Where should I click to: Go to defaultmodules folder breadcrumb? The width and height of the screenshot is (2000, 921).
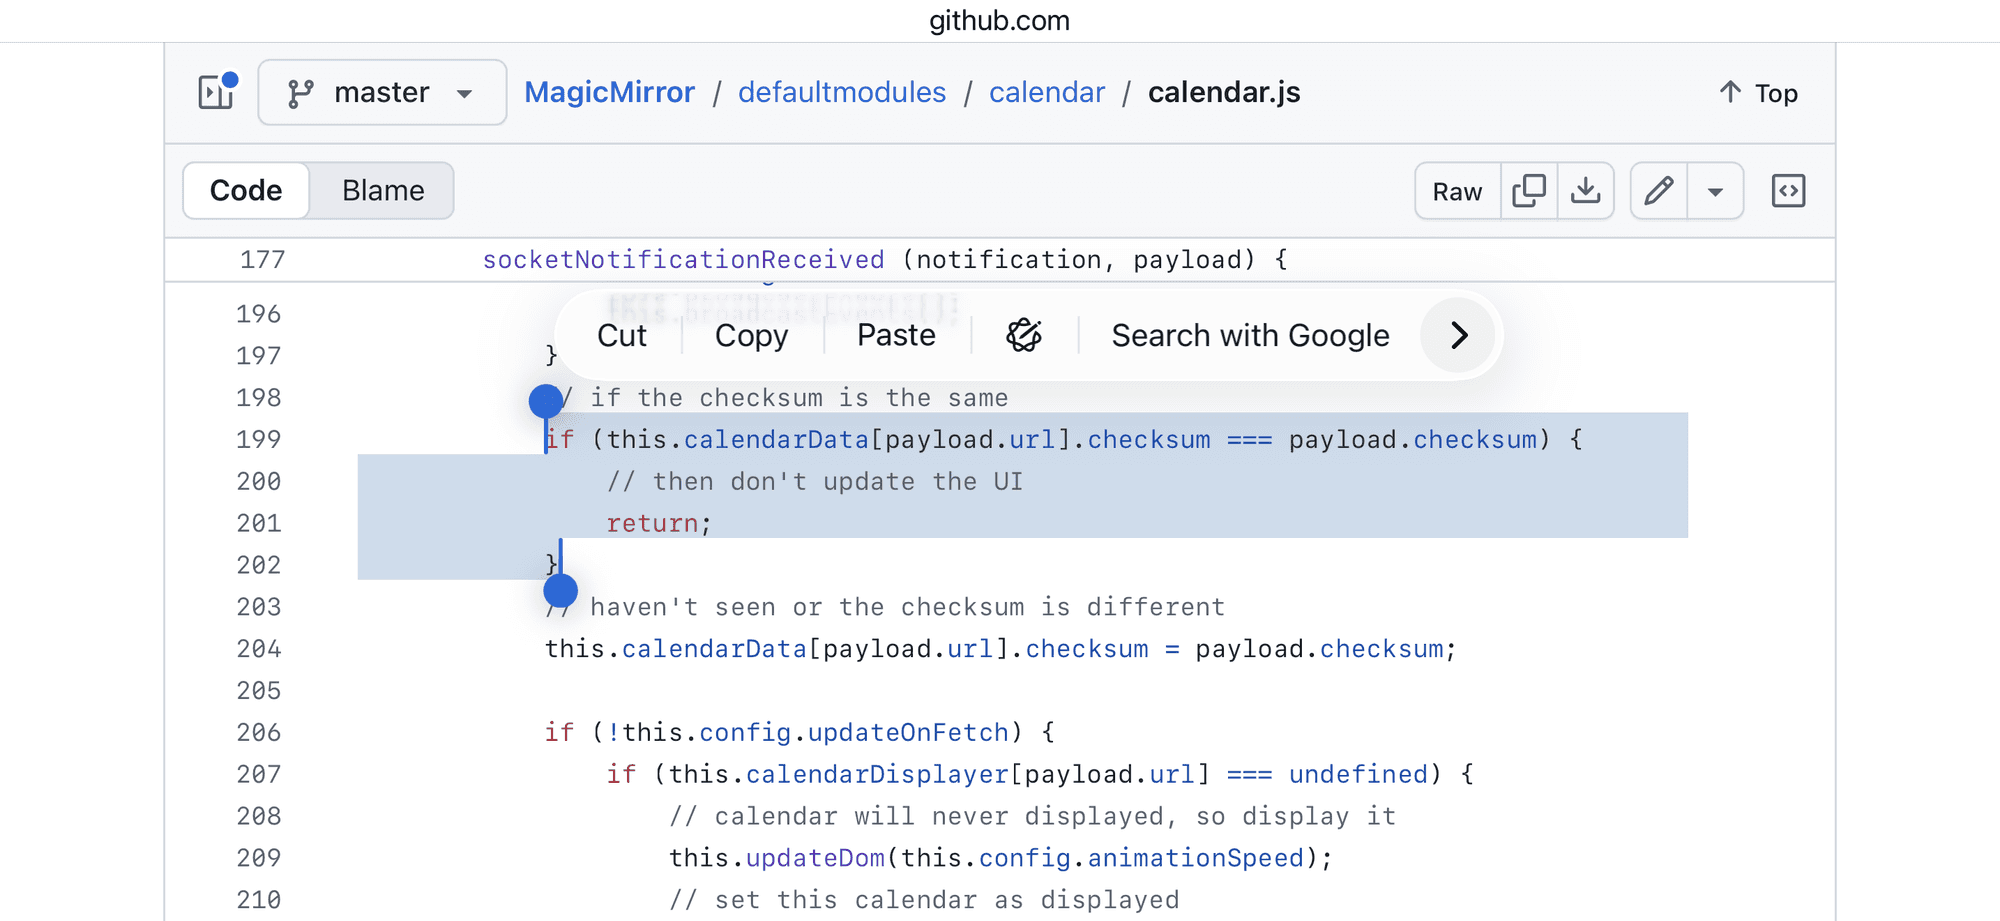coord(842,92)
